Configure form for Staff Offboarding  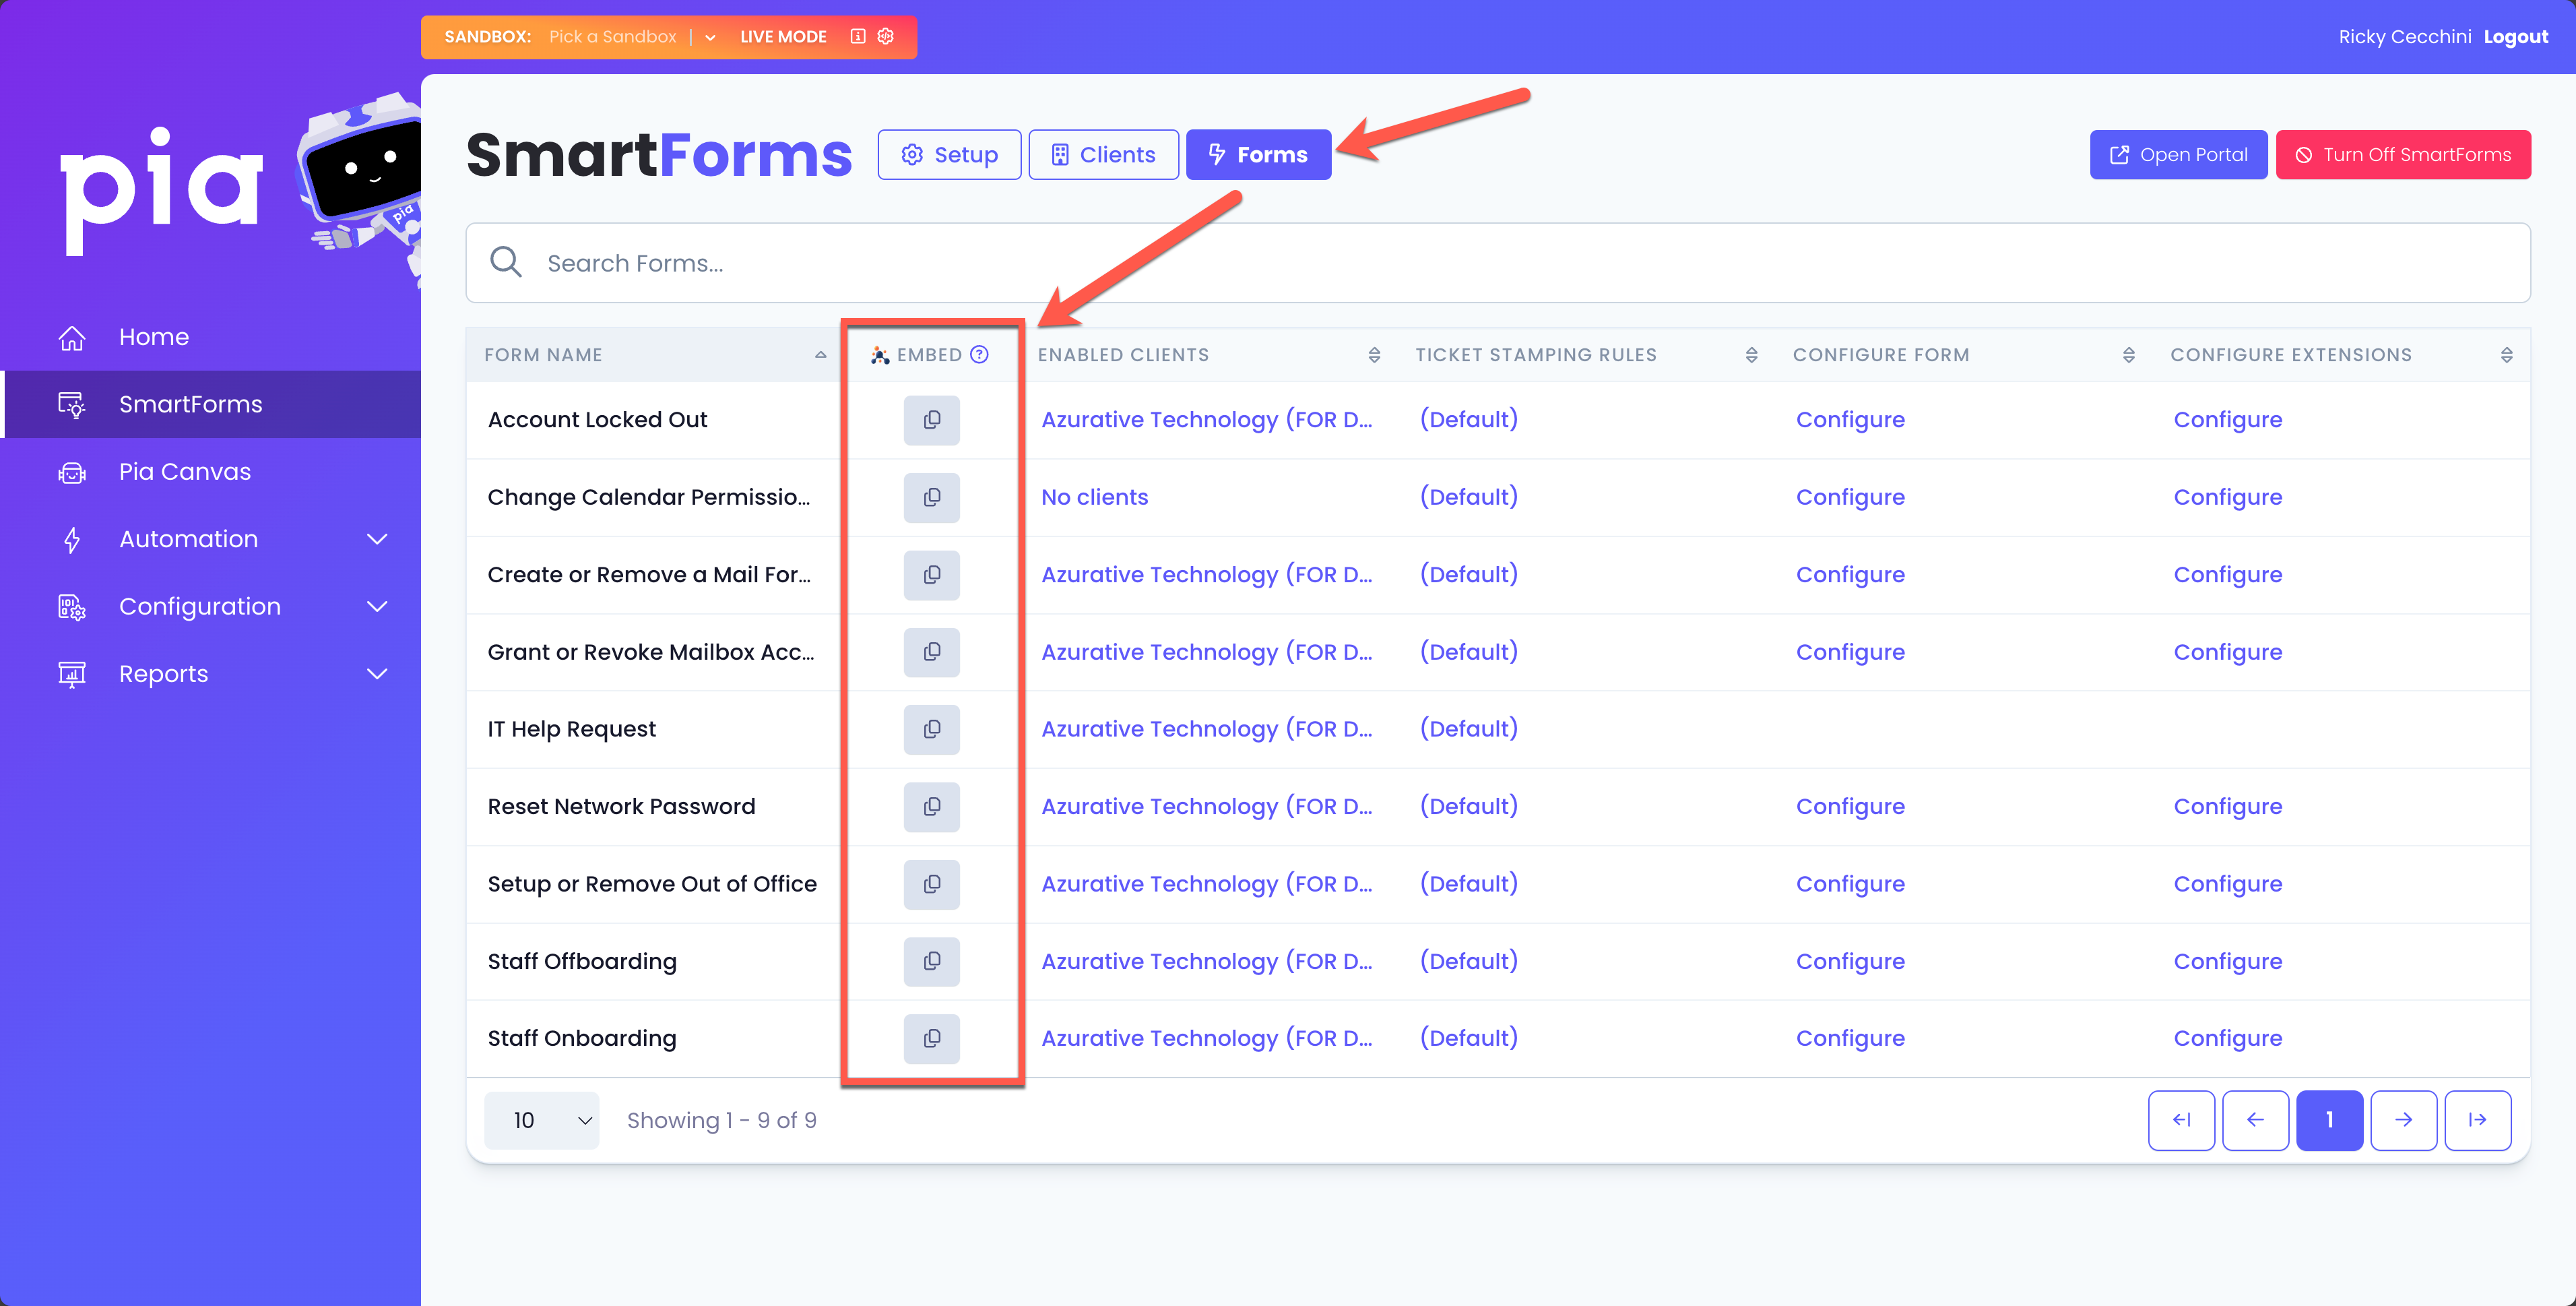(x=1850, y=961)
